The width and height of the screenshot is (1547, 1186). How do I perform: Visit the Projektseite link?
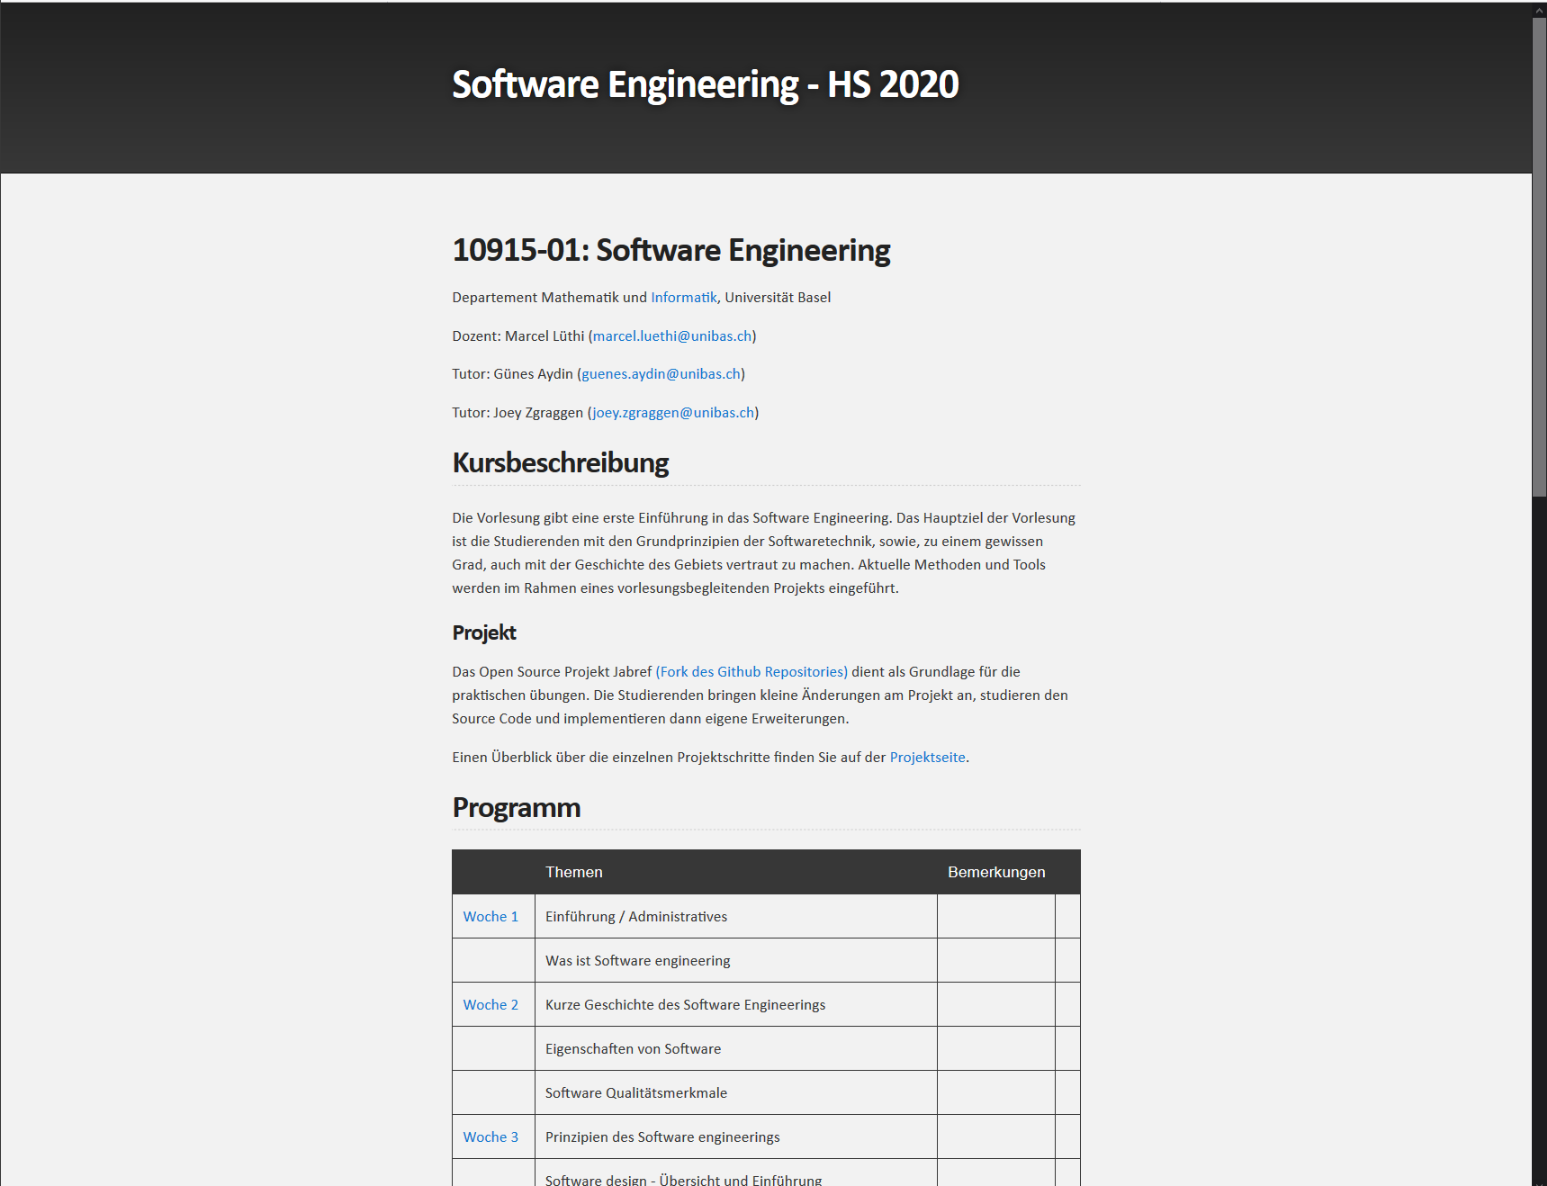927,757
